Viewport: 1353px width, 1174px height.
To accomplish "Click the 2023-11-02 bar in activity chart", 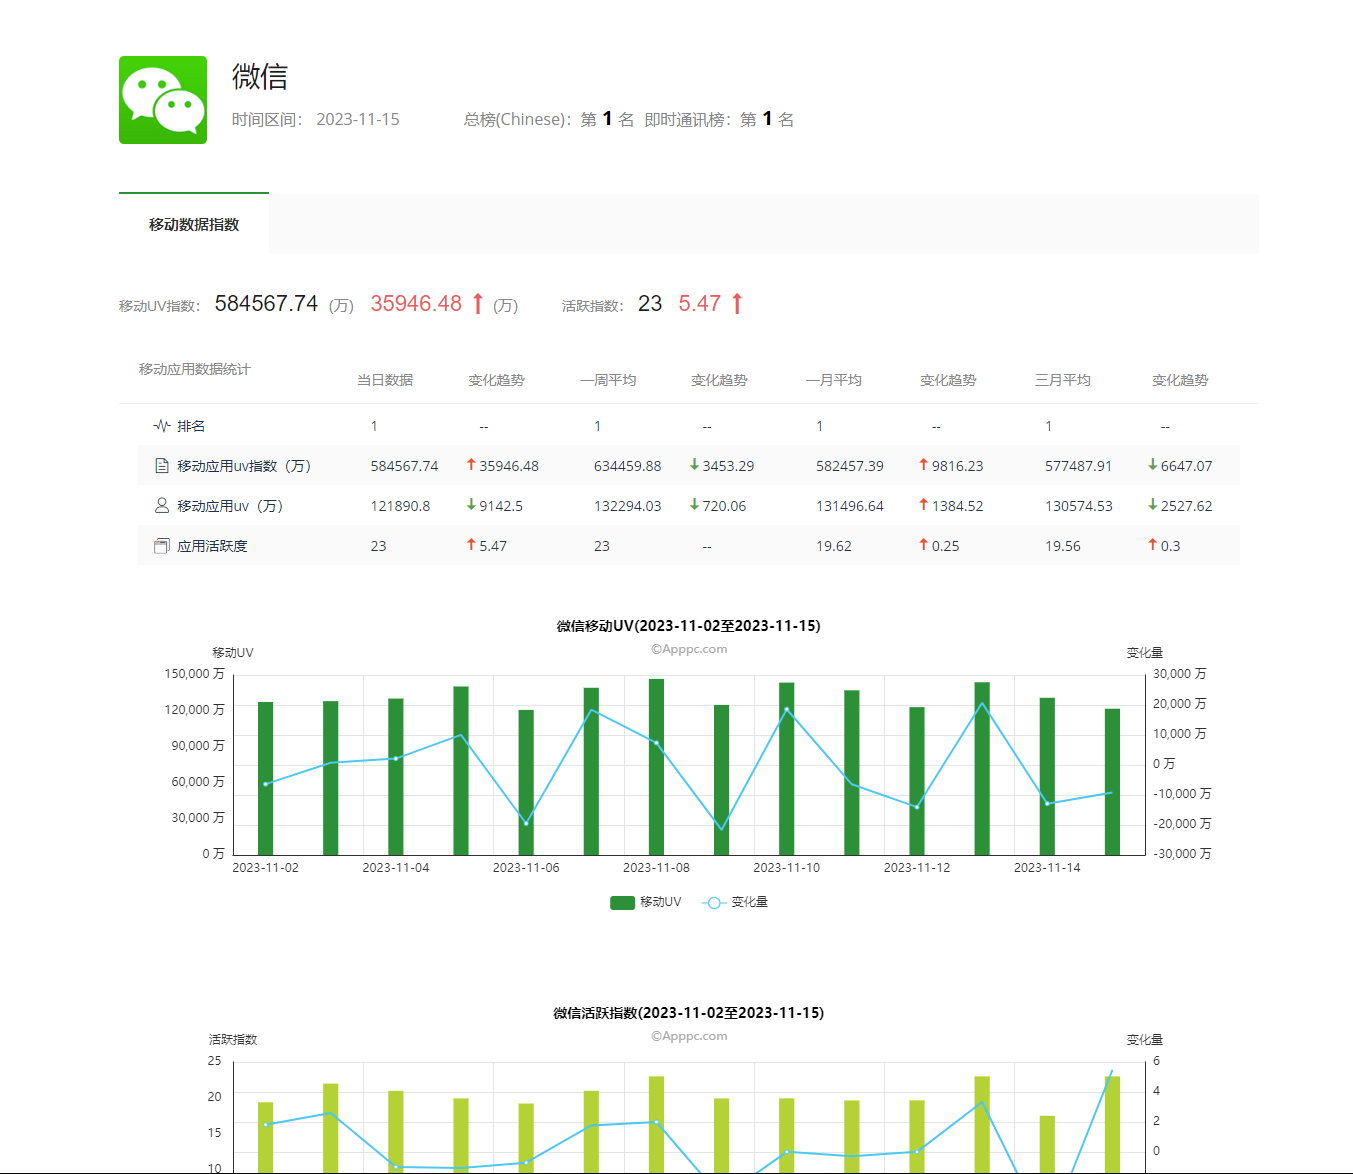I will pyautogui.click(x=265, y=1137).
